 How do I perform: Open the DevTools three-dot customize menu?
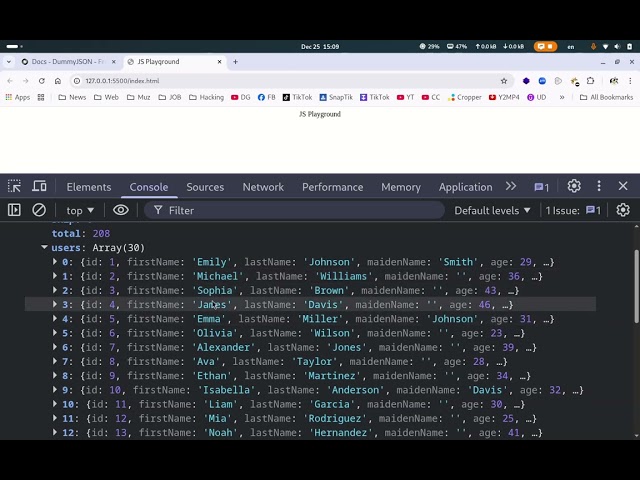coord(599,186)
